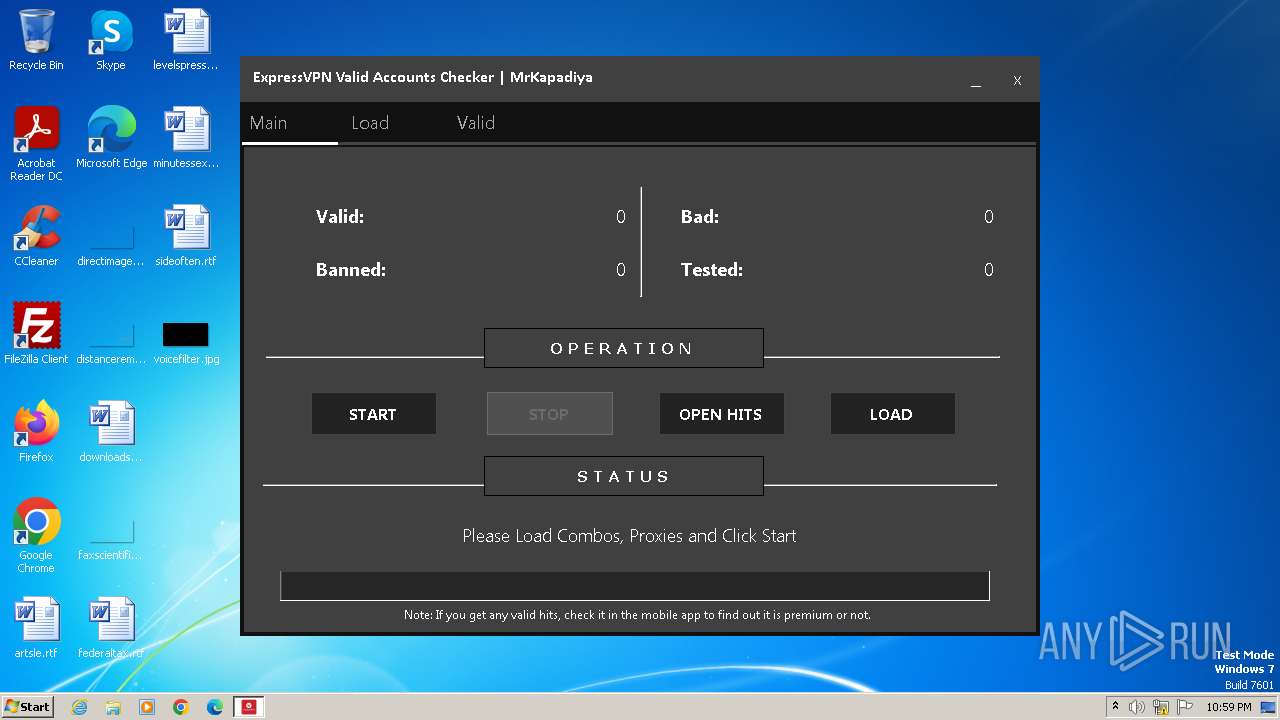Click the progress bar under the status text
1280x720 pixels.
635,586
